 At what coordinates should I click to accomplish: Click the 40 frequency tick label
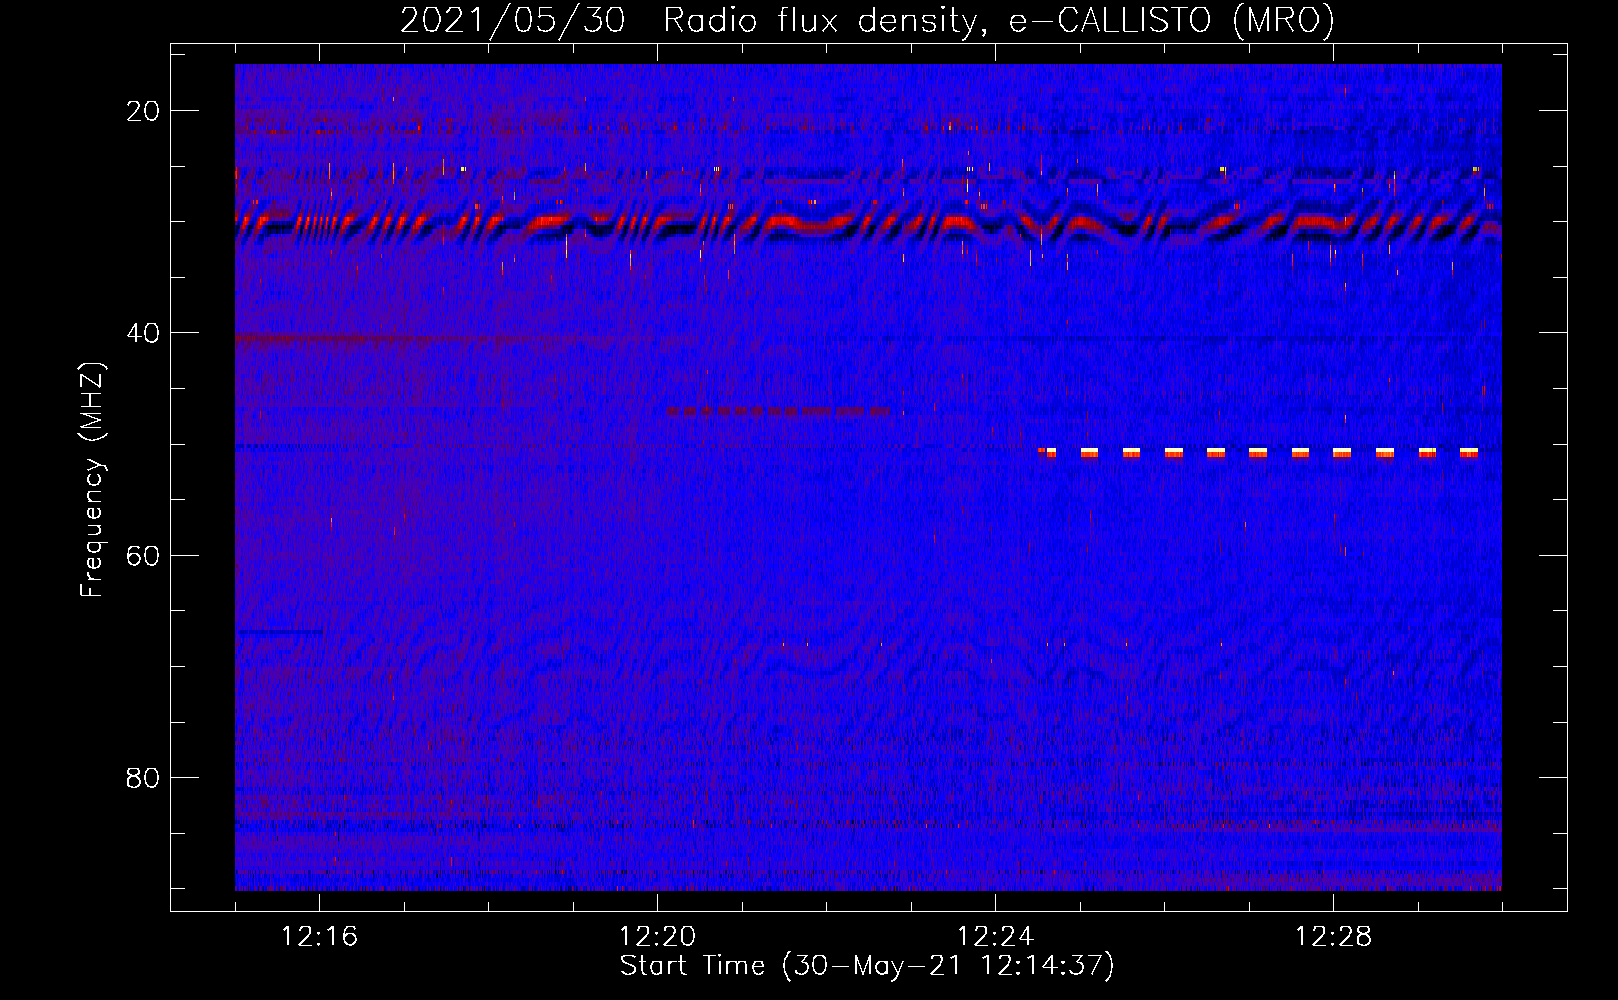pos(143,333)
